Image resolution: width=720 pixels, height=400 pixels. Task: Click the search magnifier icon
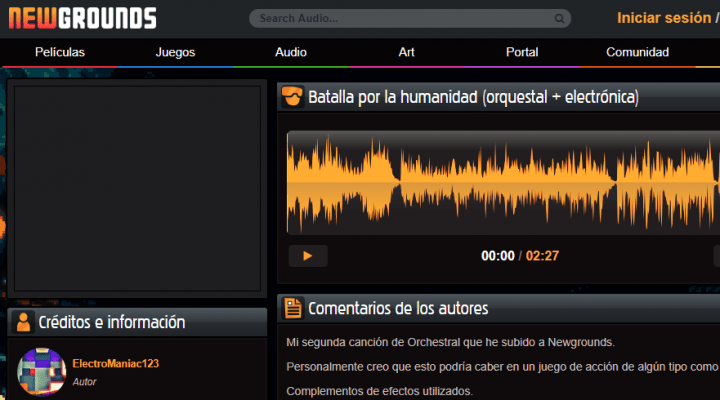(559, 18)
